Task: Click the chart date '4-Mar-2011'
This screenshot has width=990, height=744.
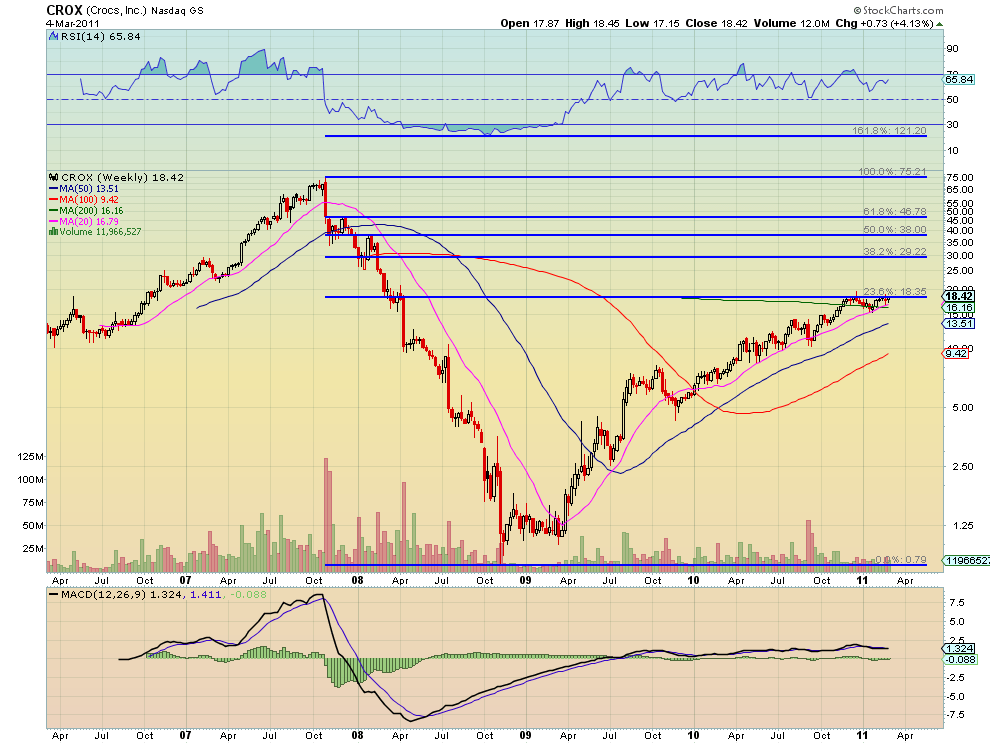Action: click(x=73, y=23)
